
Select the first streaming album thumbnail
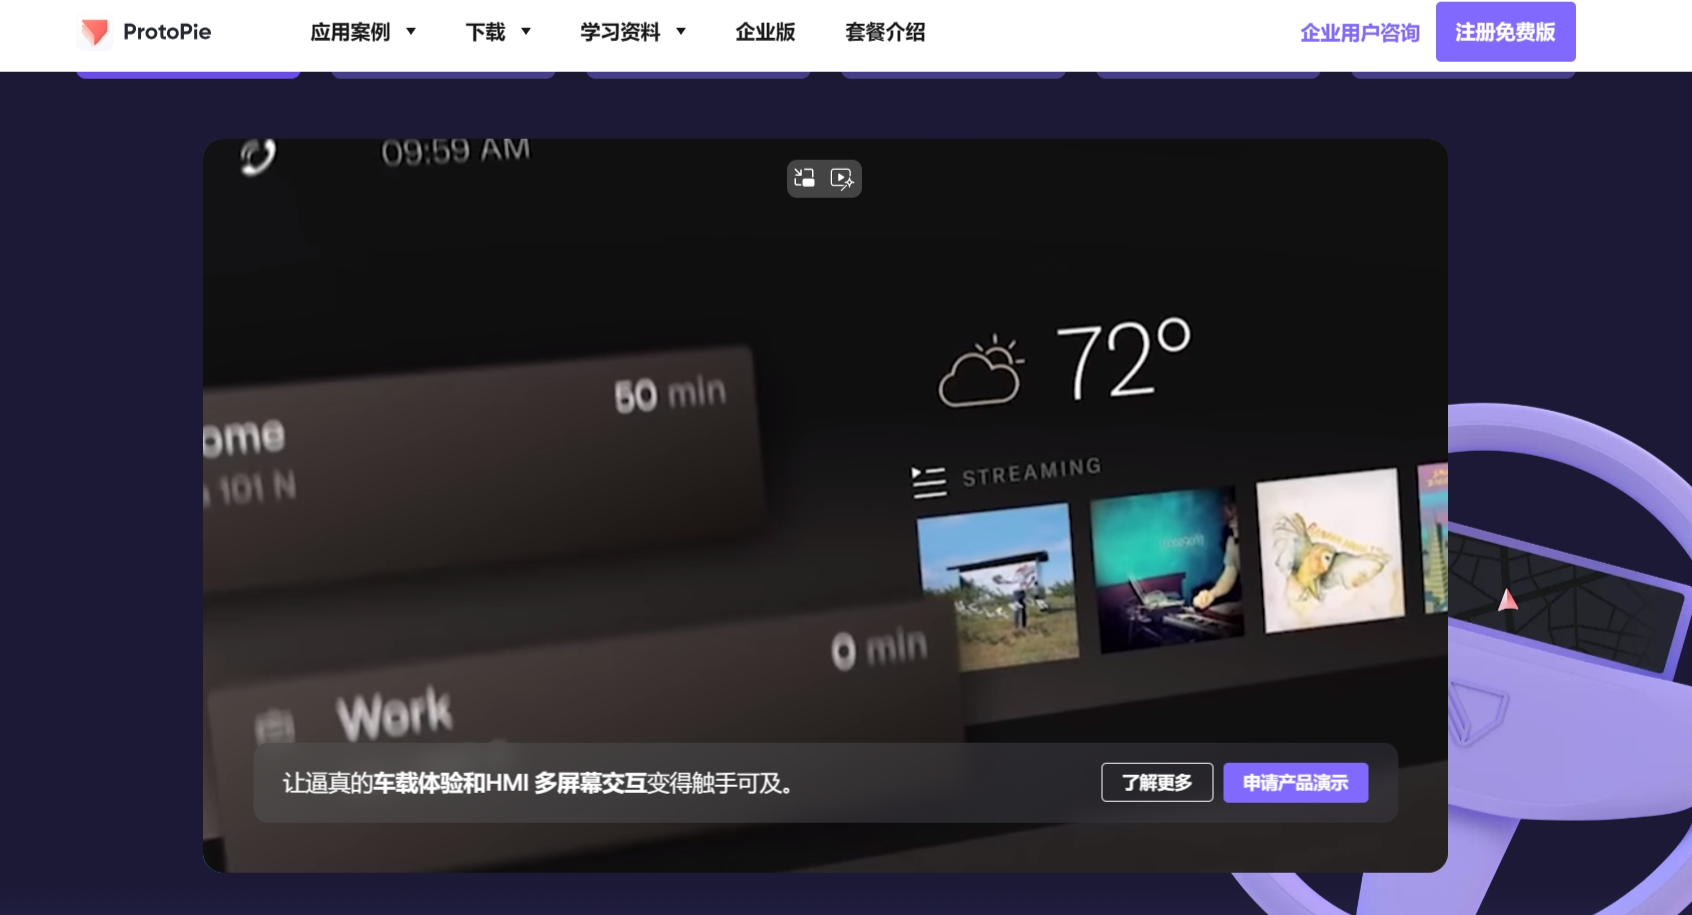tap(998, 586)
